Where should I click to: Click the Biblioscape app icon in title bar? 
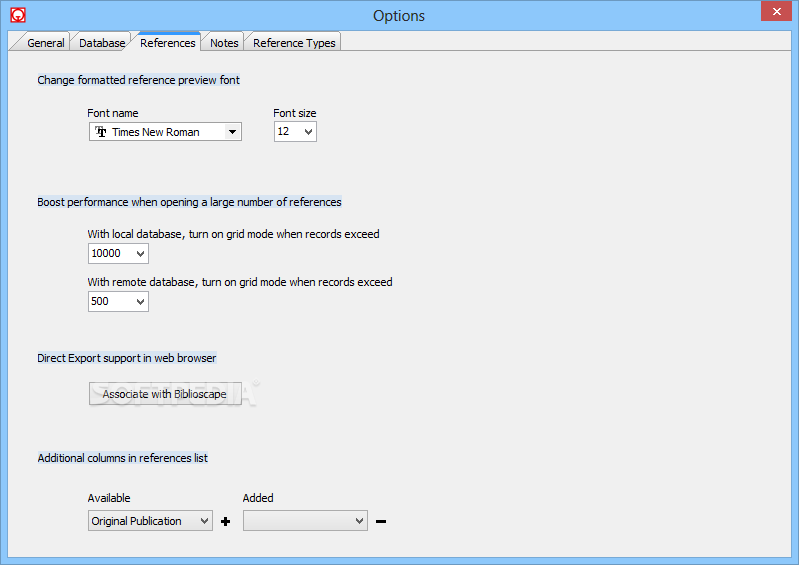pos(18,15)
